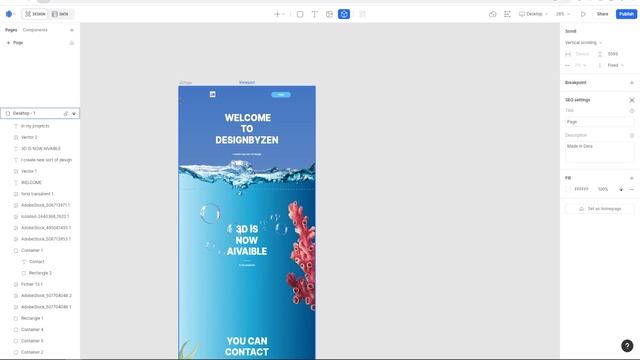Select the WELCOME text layer
The width and height of the screenshot is (640, 360).
(31, 182)
